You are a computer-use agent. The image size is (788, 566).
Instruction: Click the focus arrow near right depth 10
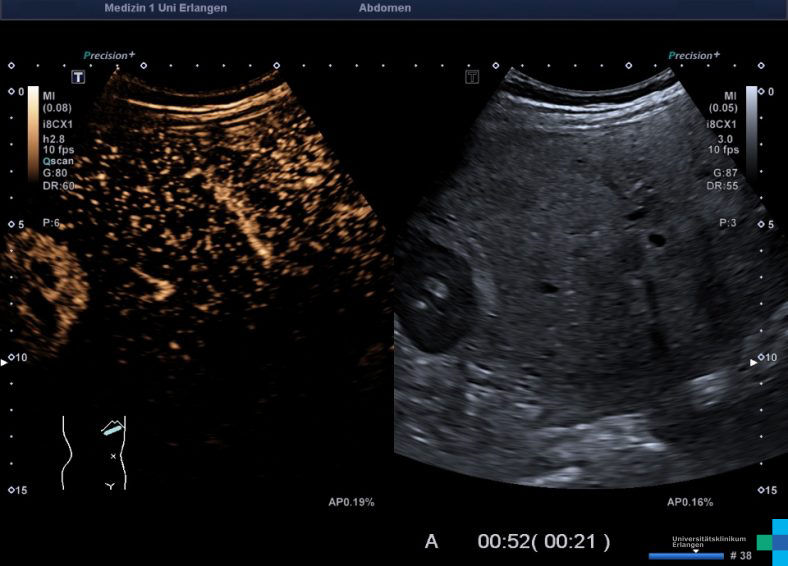click(x=755, y=363)
